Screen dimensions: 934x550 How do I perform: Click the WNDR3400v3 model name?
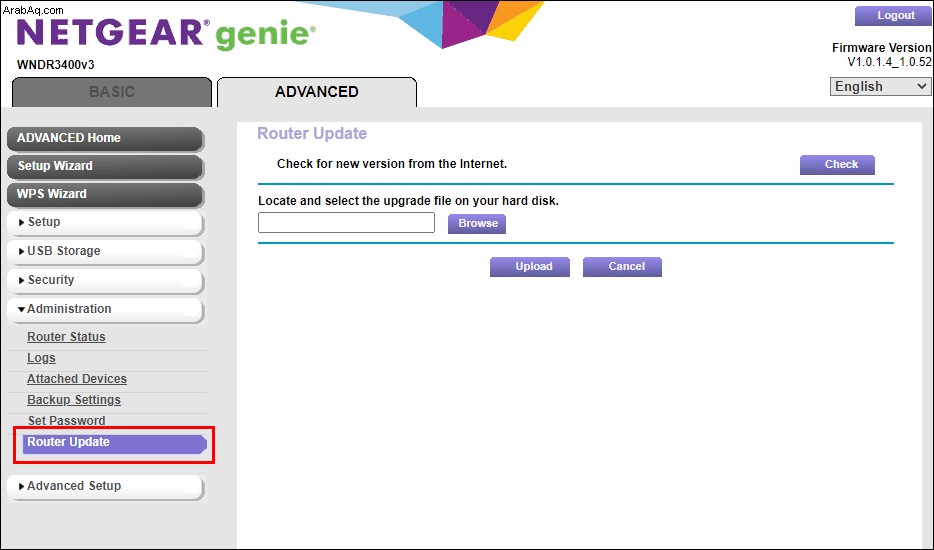coord(55,64)
